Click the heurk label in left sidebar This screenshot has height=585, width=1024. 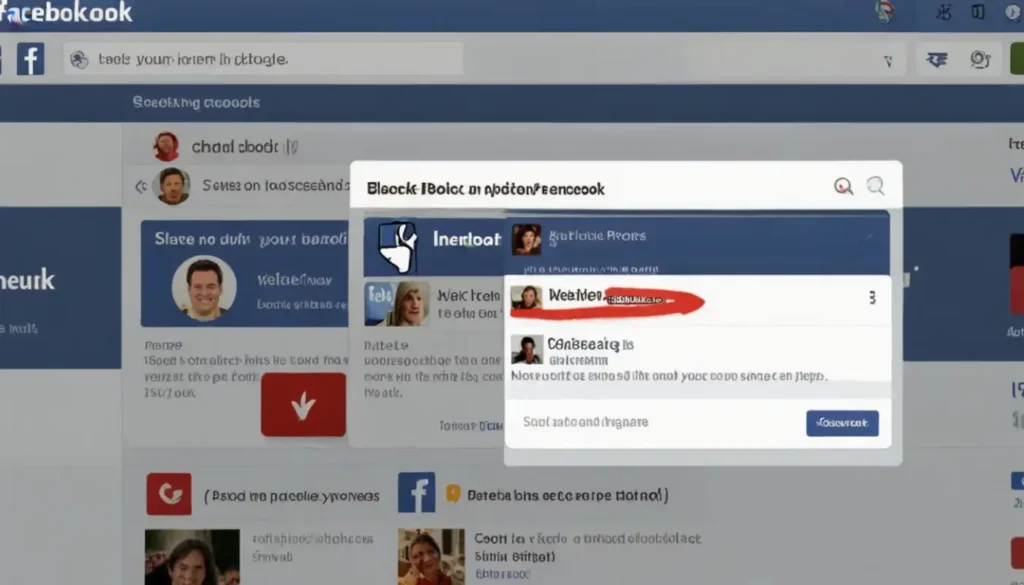pos(27,280)
